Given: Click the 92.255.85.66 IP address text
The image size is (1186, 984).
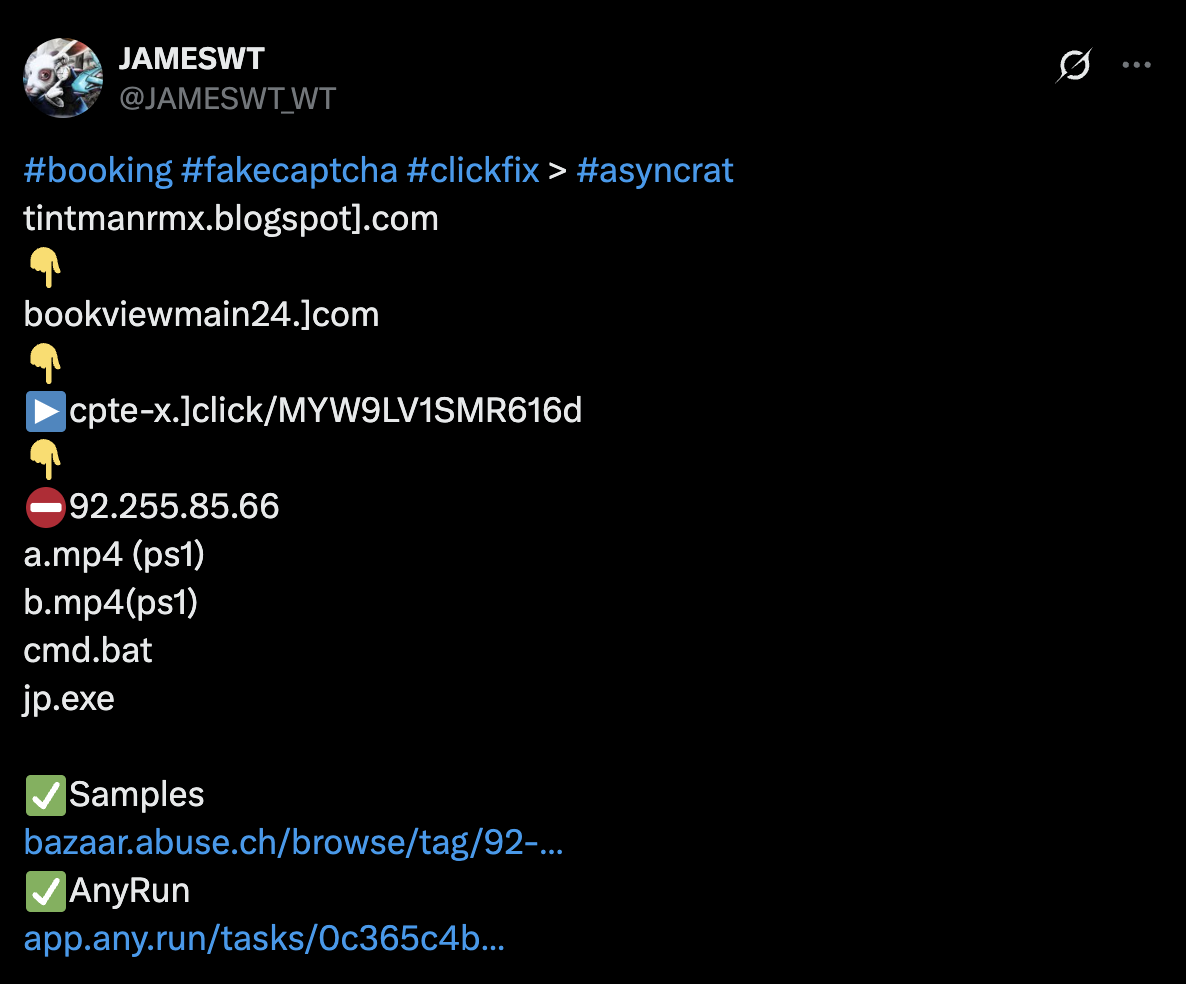Looking at the screenshot, I should tap(174, 507).
